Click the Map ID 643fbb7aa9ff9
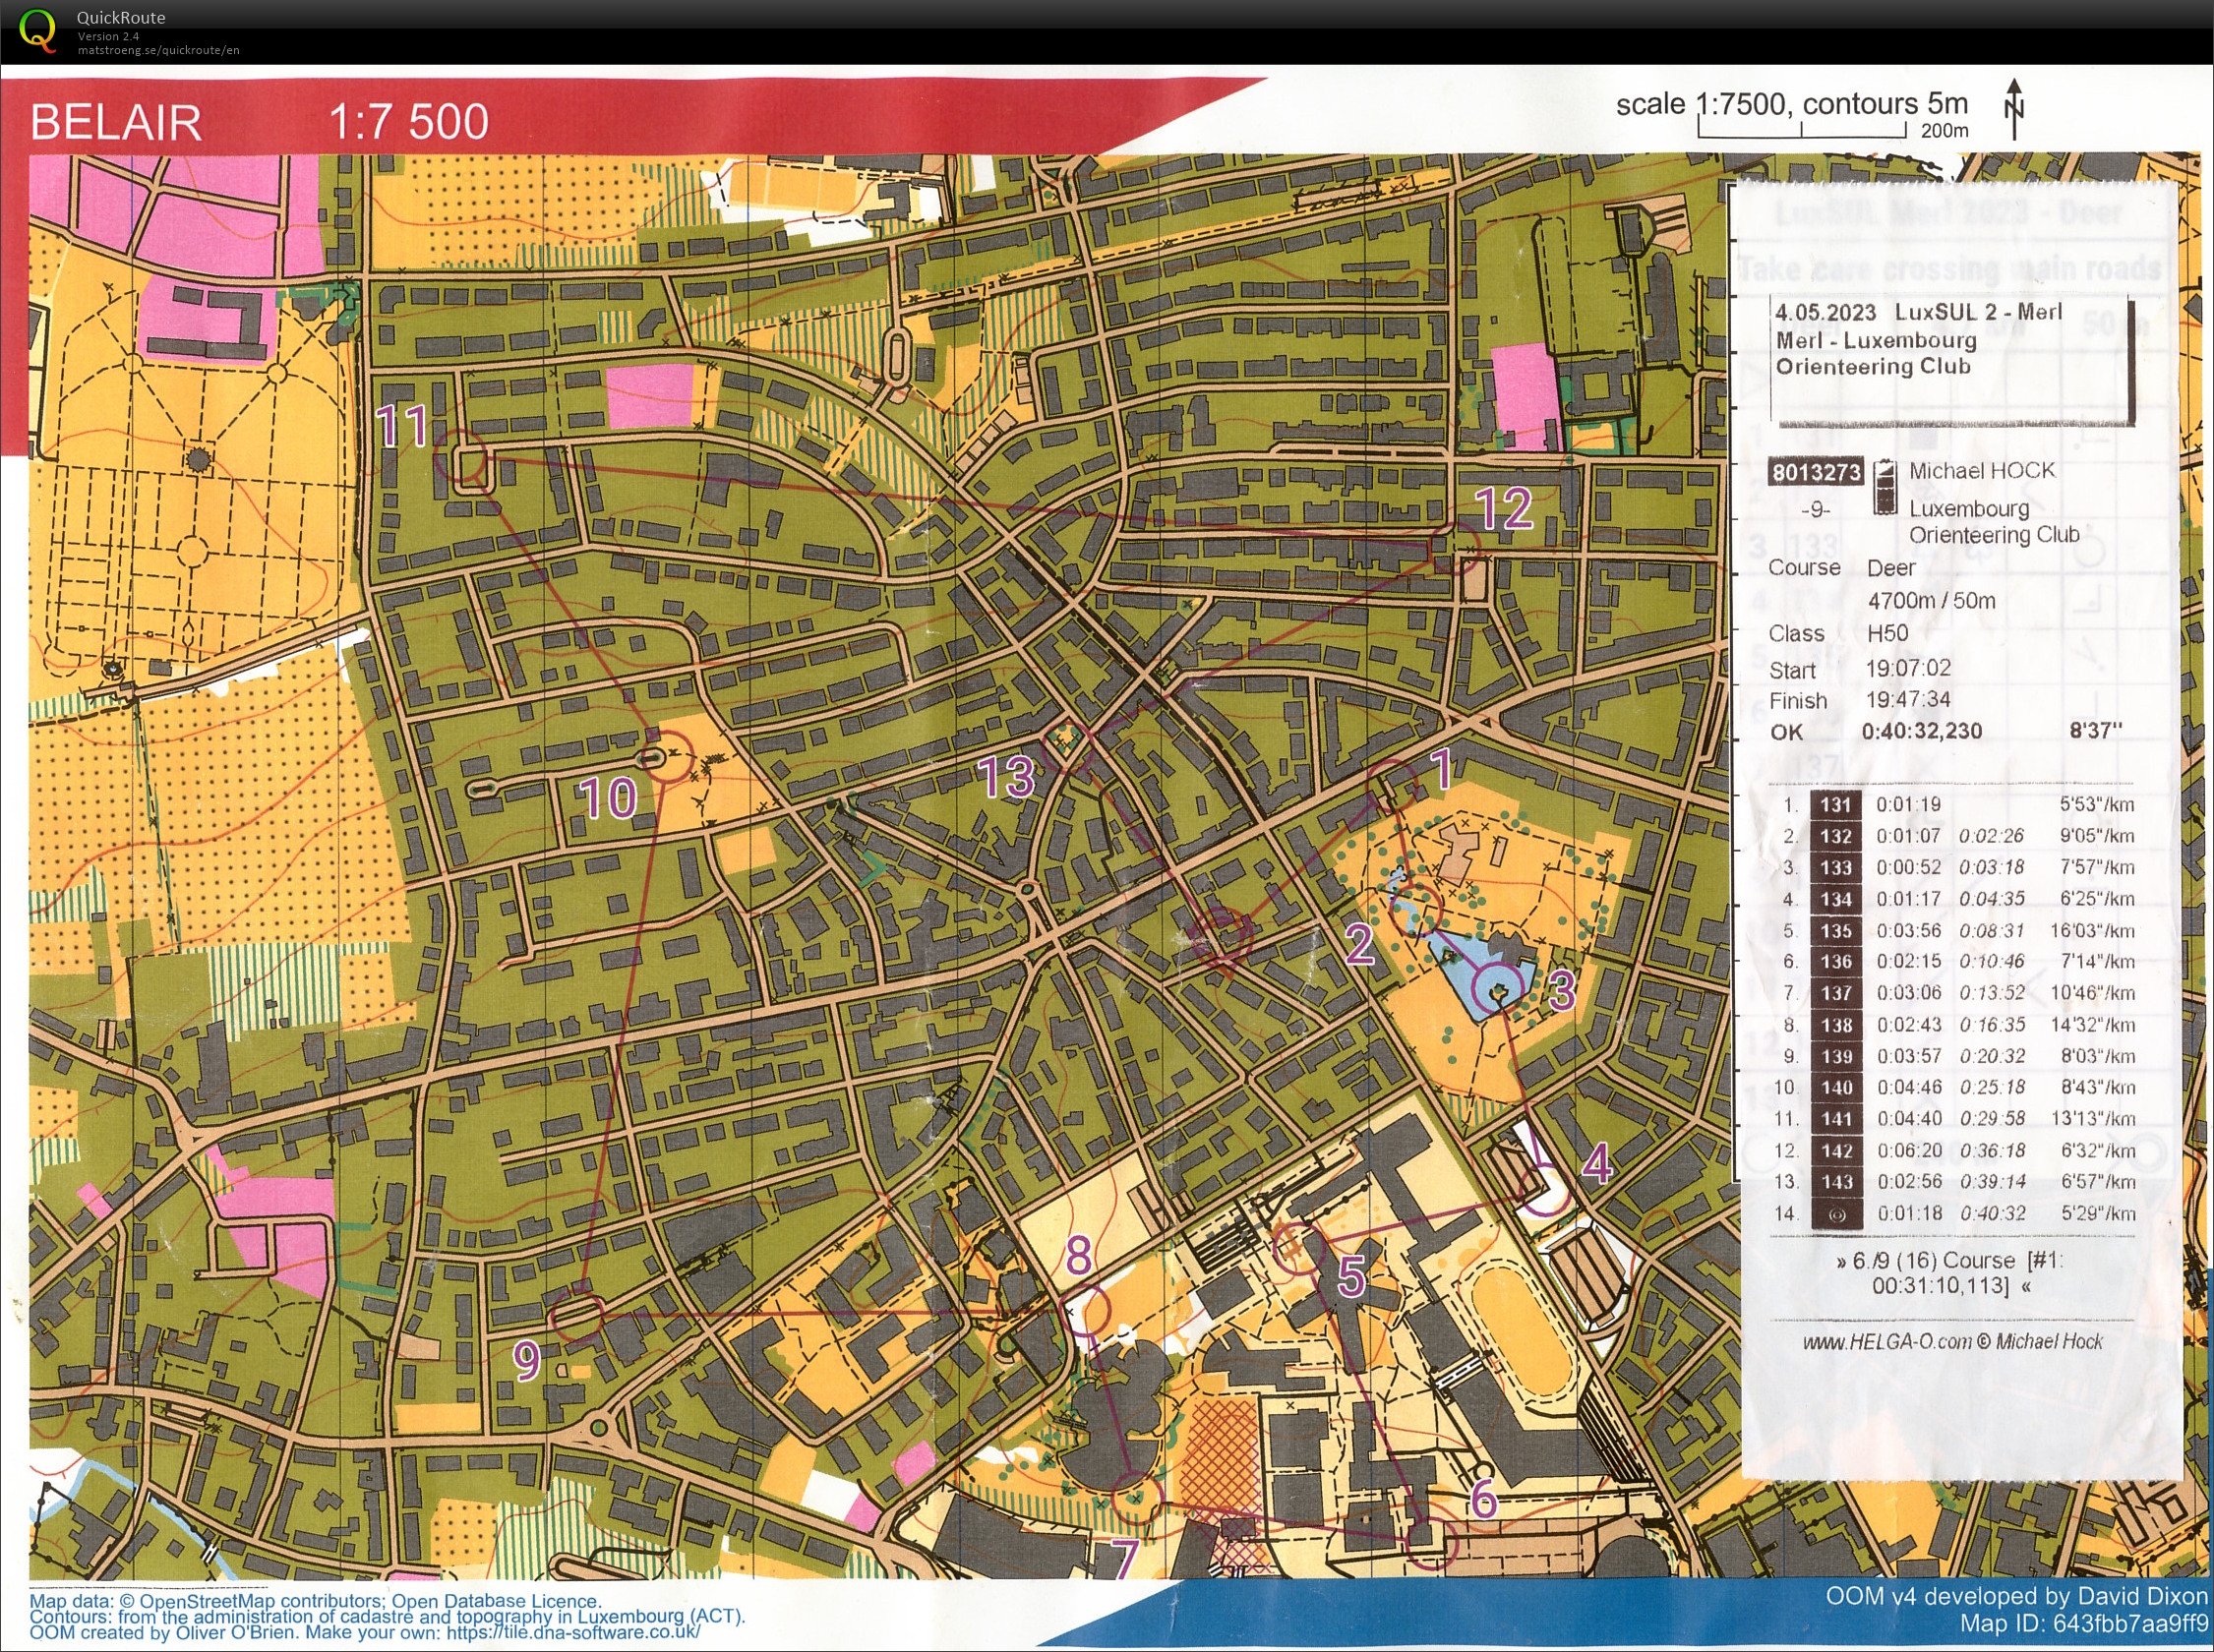This screenshot has width=2214, height=1652. pyautogui.click(x=2083, y=1625)
